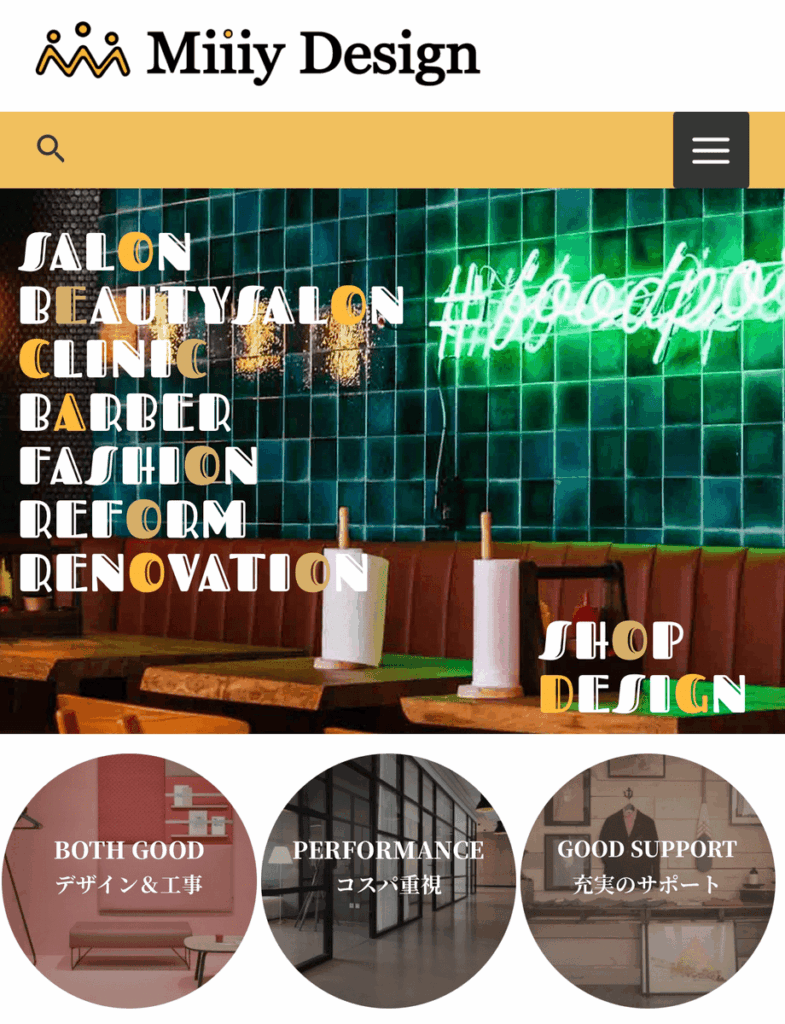
Task: Click the Miiiy Design site title
Action: (313, 56)
